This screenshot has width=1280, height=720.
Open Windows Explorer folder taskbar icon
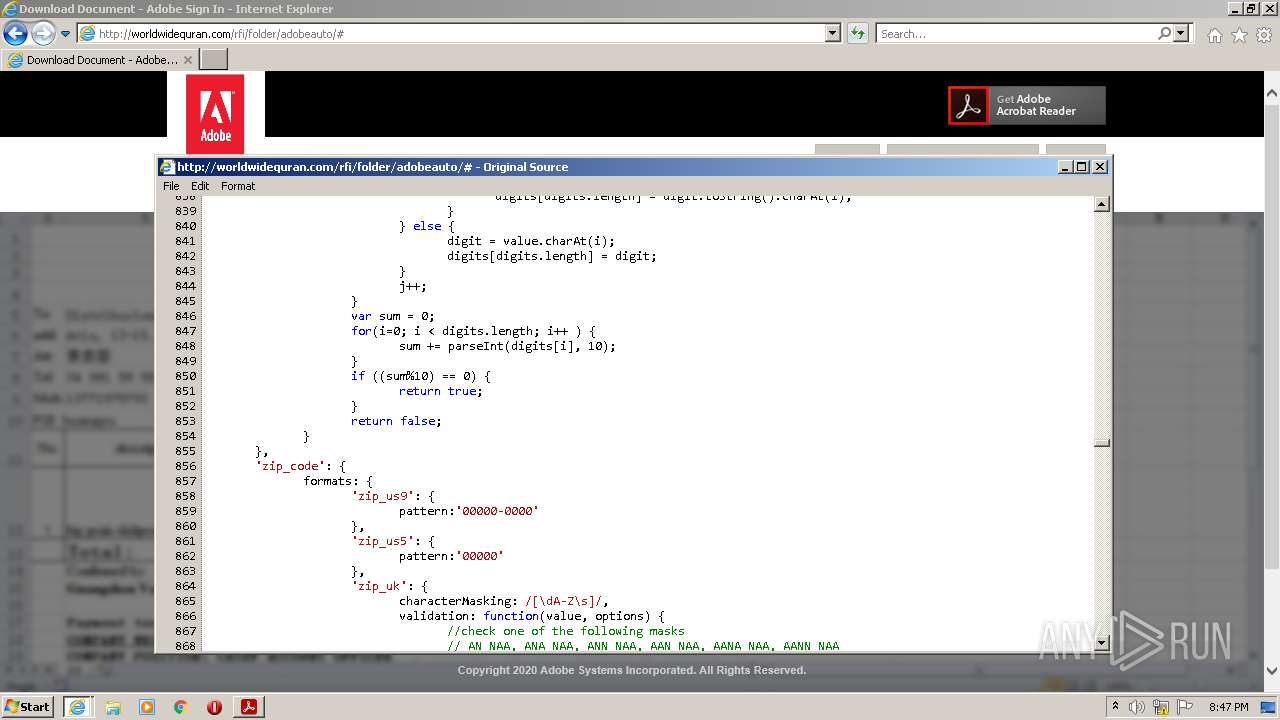(113, 707)
